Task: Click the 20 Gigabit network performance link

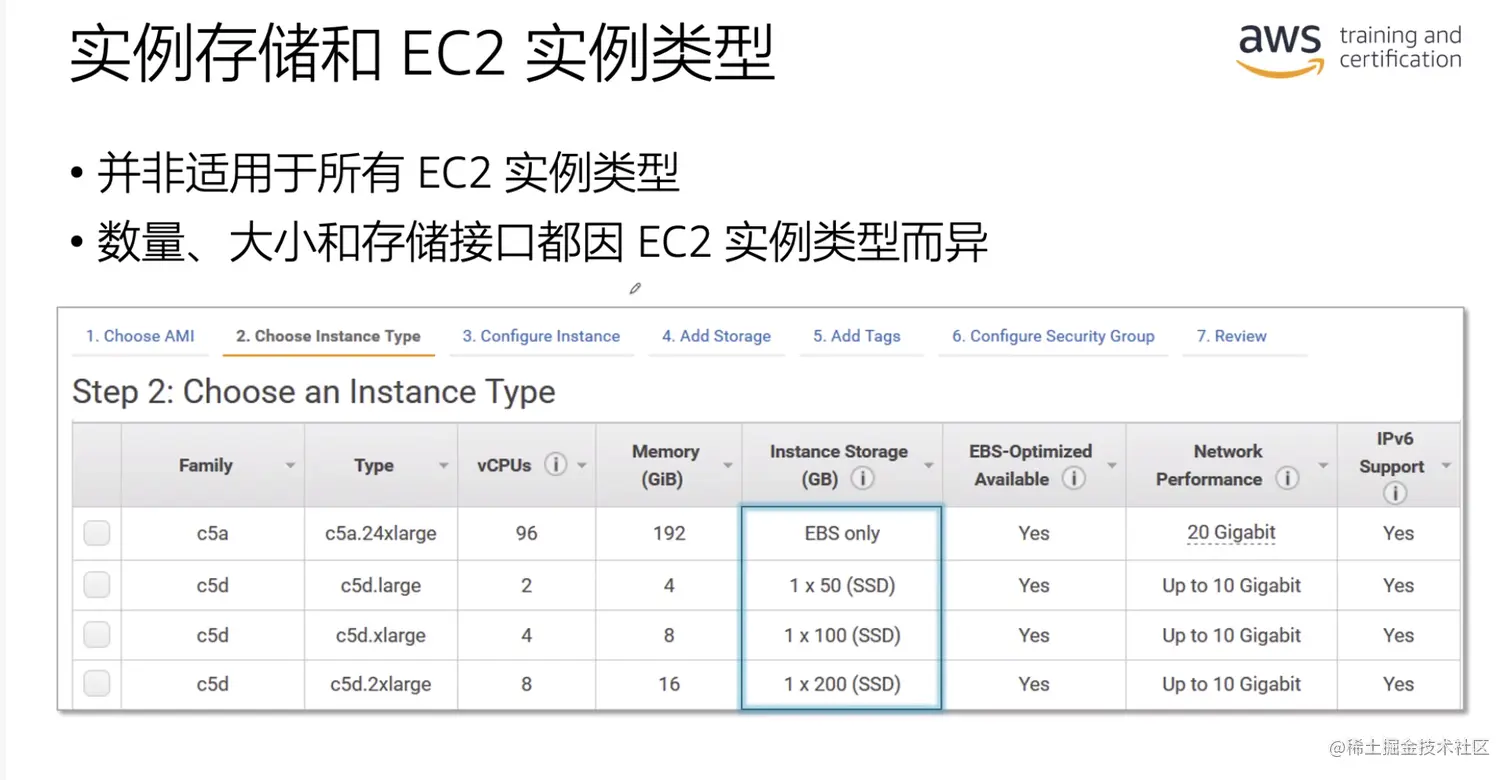Action: [x=1231, y=533]
